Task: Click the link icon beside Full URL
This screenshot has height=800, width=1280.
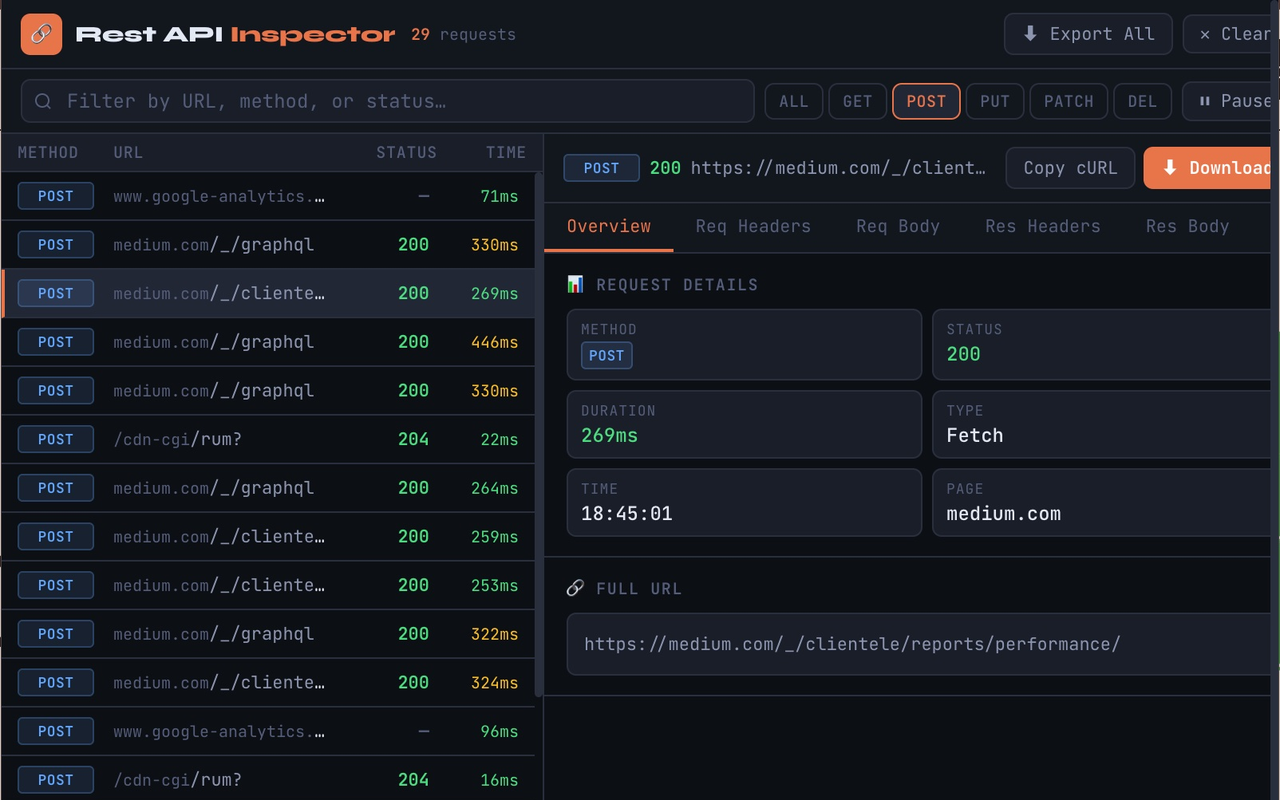Action: 575,589
